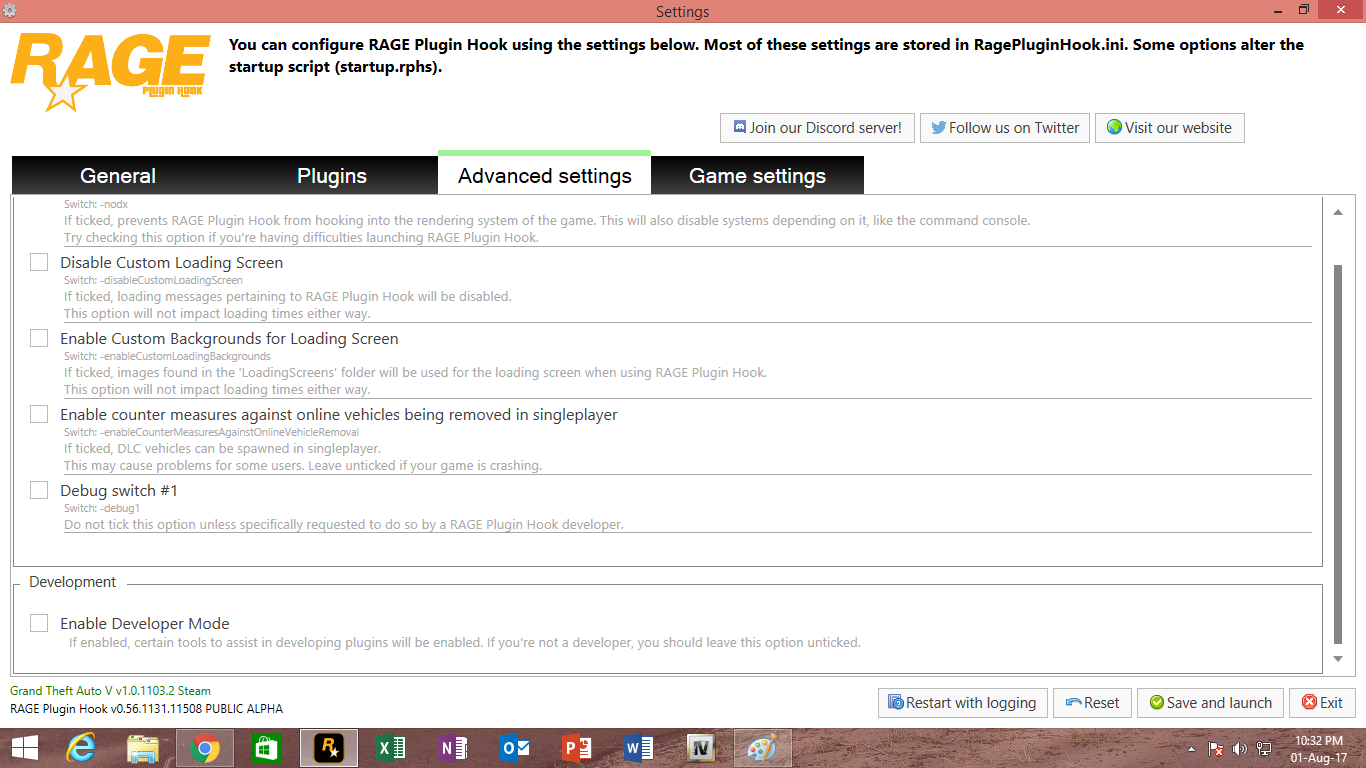Switch to Google Chrome in the taskbar
The height and width of the screenshot is (768, 1366).
(x=205, y=748)
